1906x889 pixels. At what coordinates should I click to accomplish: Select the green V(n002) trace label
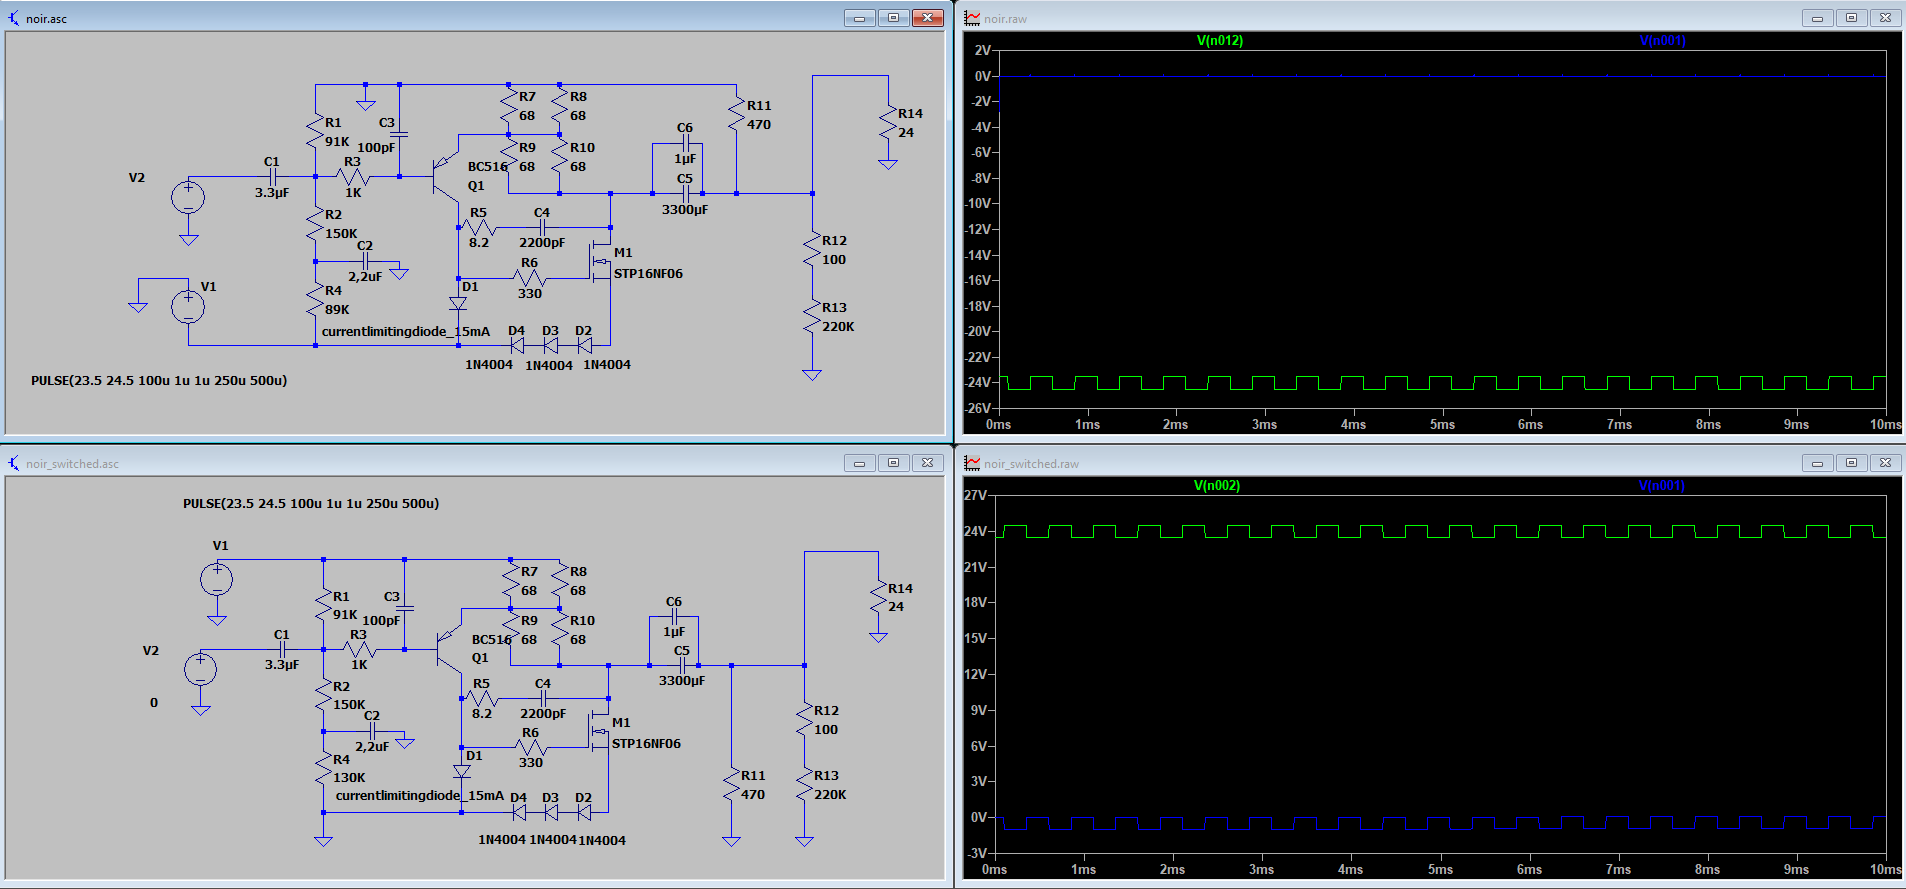pyautogui.click(x=1216, y=486)
